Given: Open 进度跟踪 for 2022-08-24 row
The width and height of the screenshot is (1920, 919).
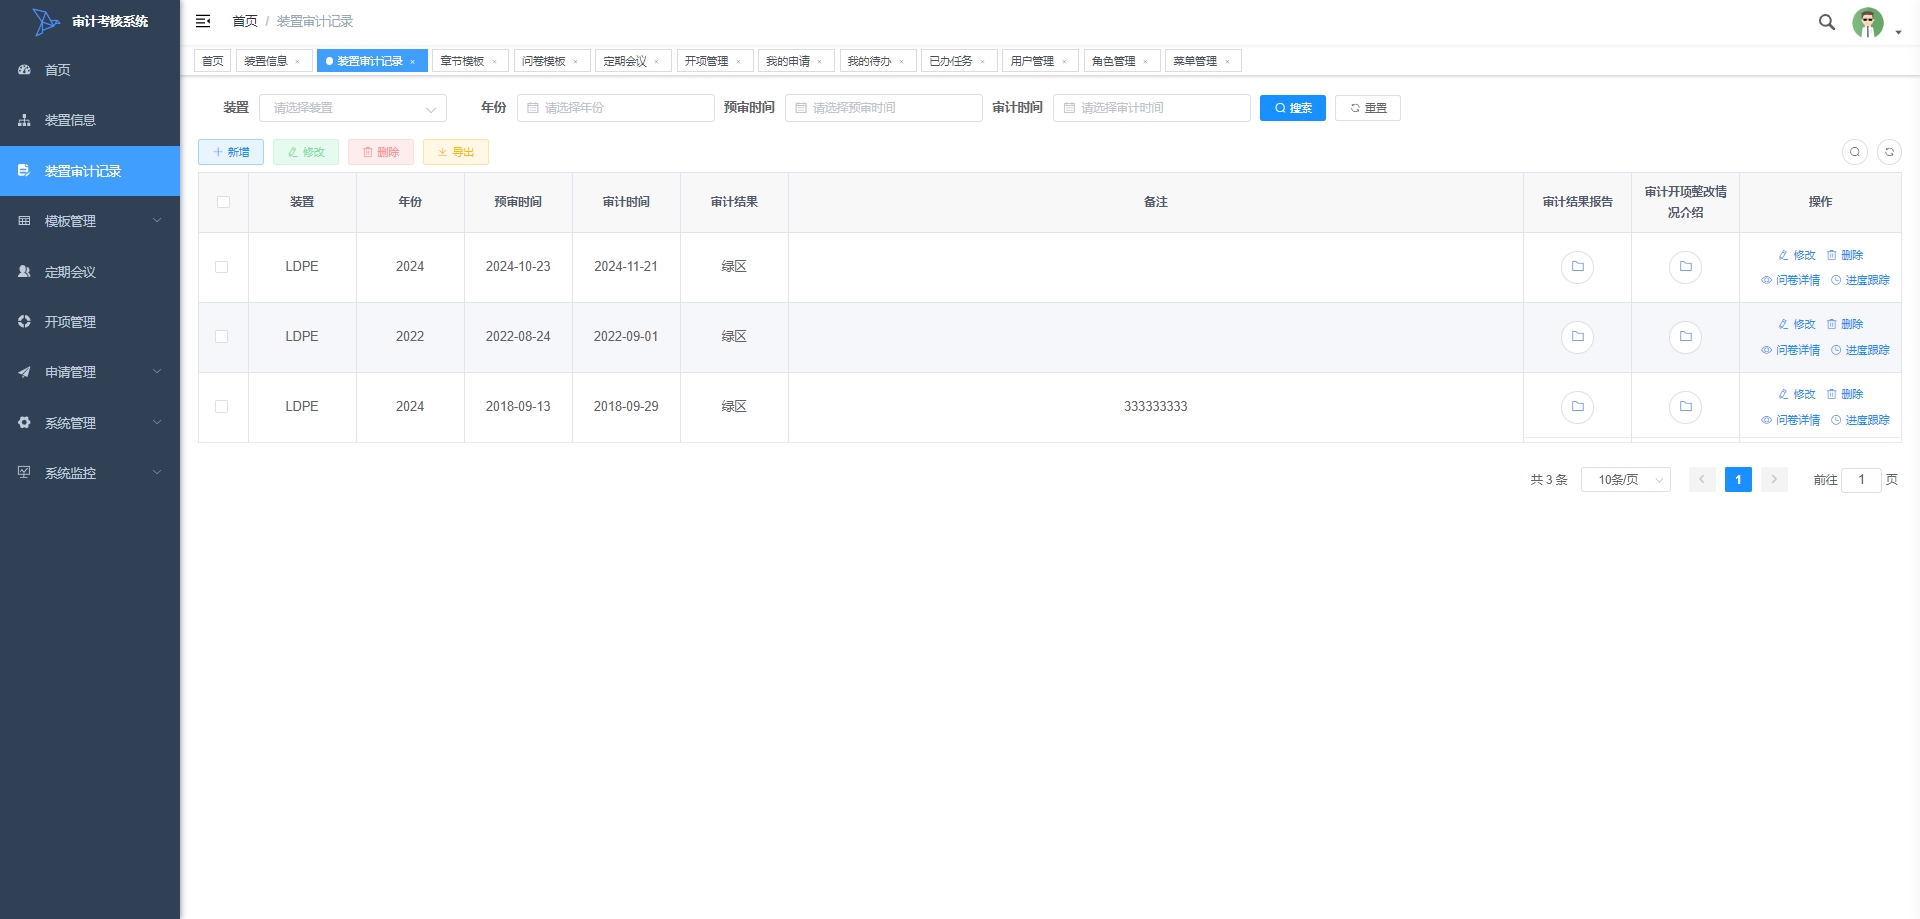Looking at the screenshot, I should 1860,350.
